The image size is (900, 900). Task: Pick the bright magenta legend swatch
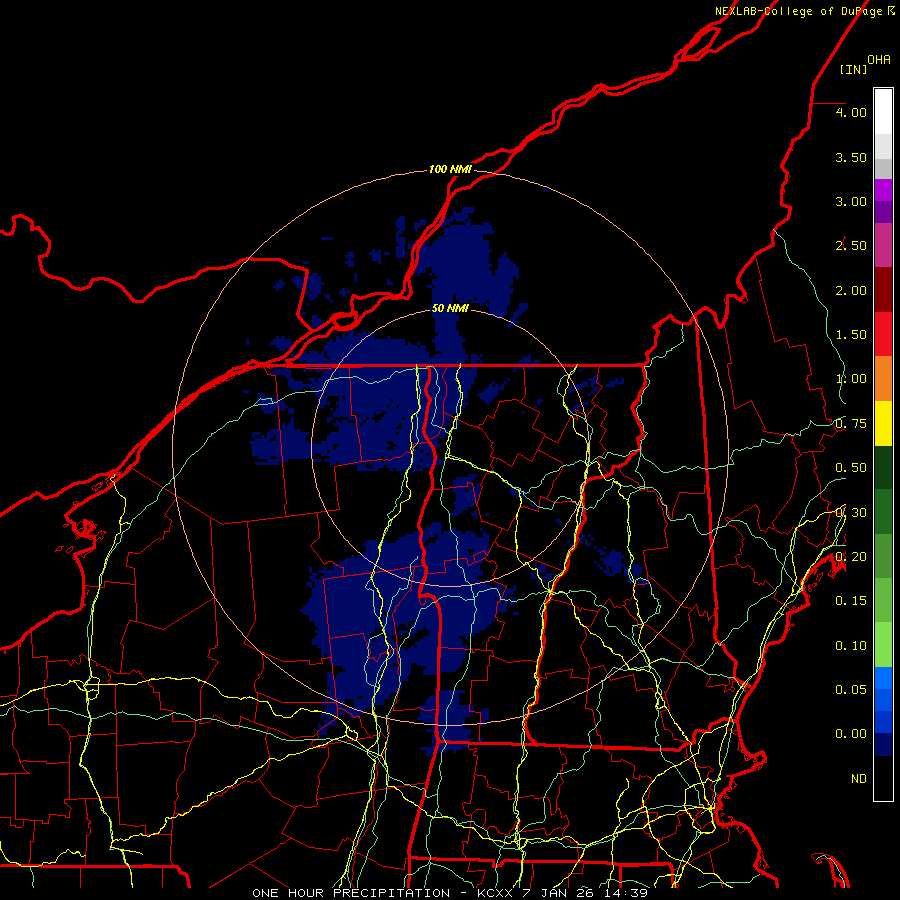(x=883, y=190)
